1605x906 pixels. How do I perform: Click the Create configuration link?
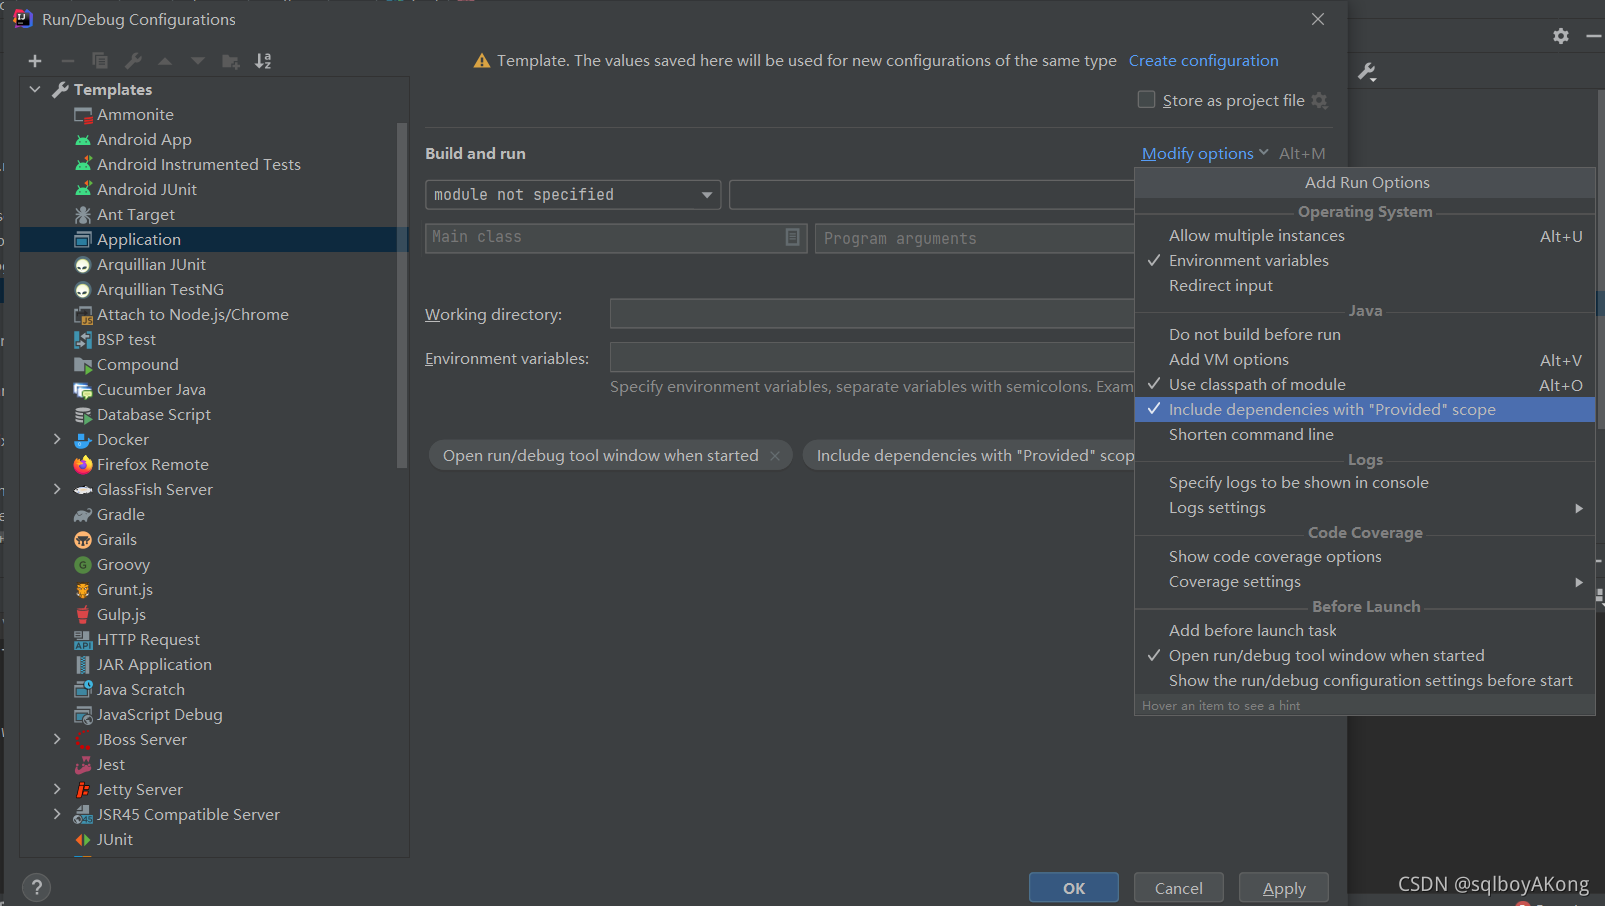[1203, 61]
